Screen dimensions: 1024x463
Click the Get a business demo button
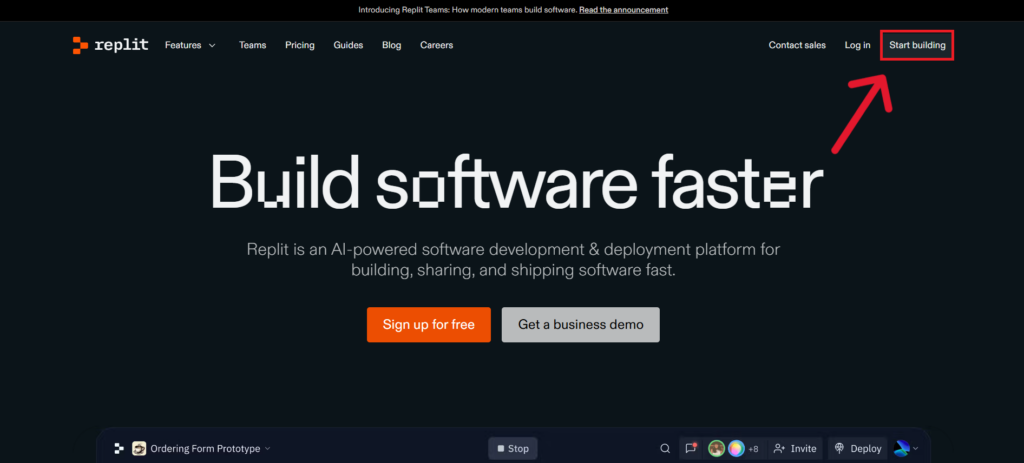[580, 325]
